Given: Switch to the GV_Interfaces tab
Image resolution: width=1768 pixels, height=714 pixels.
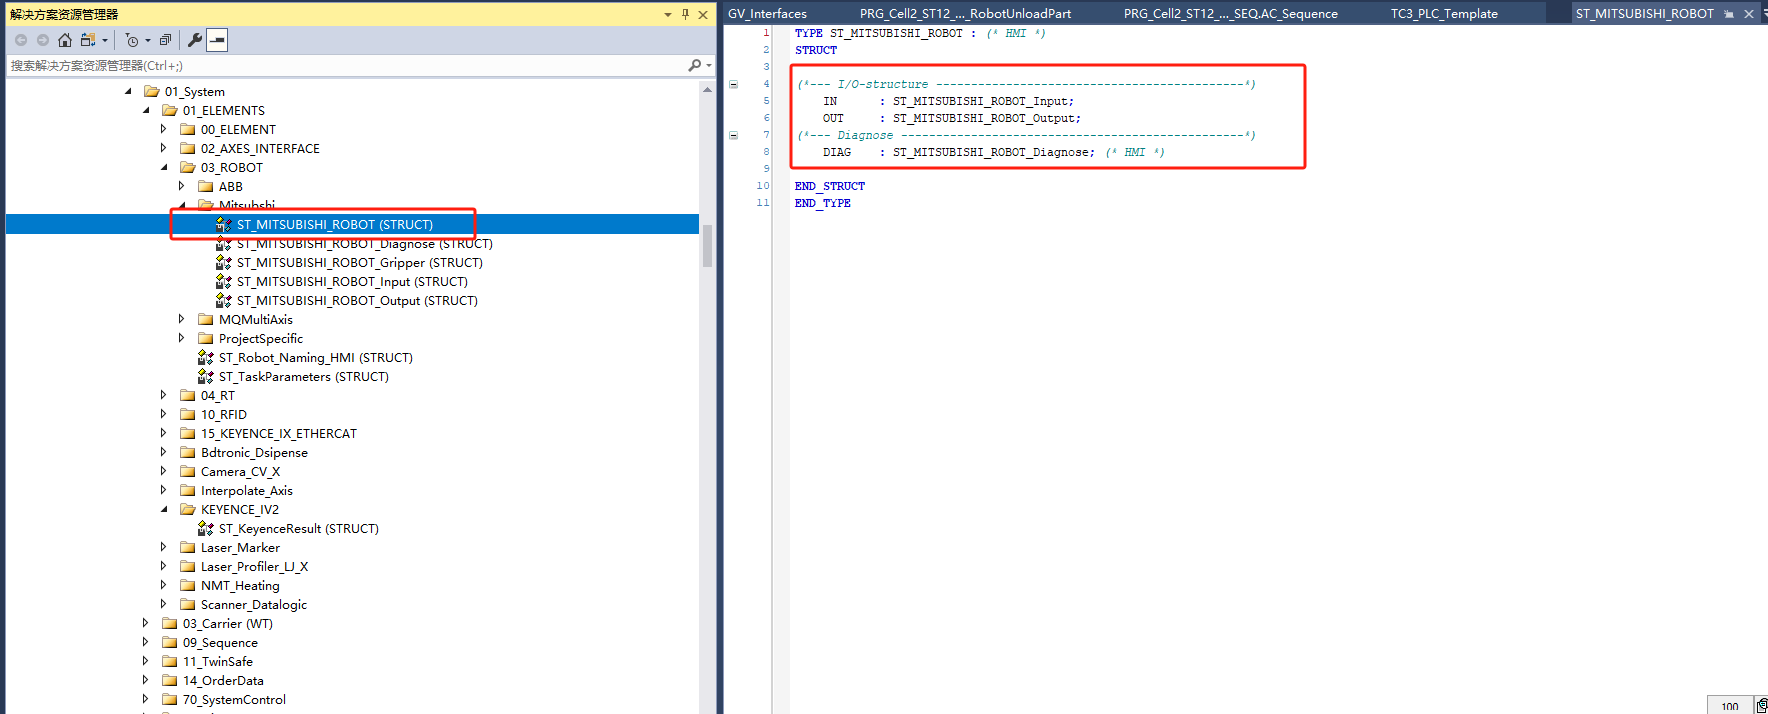Looking at the screenshot, I should point(767,13).
